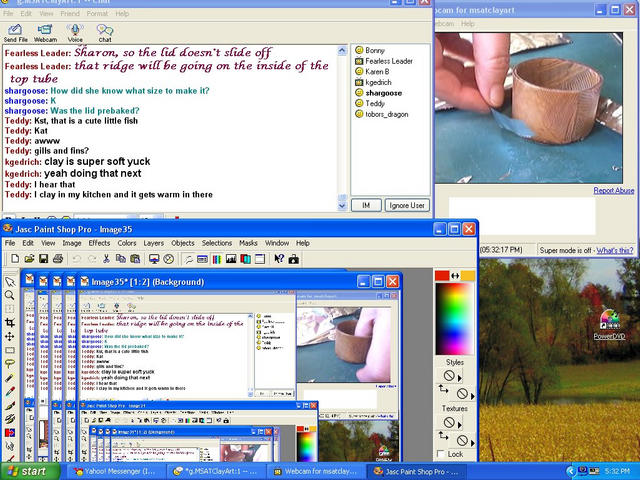Save the image with the floppy disk icon
The image size is (640, 480).
43,259
